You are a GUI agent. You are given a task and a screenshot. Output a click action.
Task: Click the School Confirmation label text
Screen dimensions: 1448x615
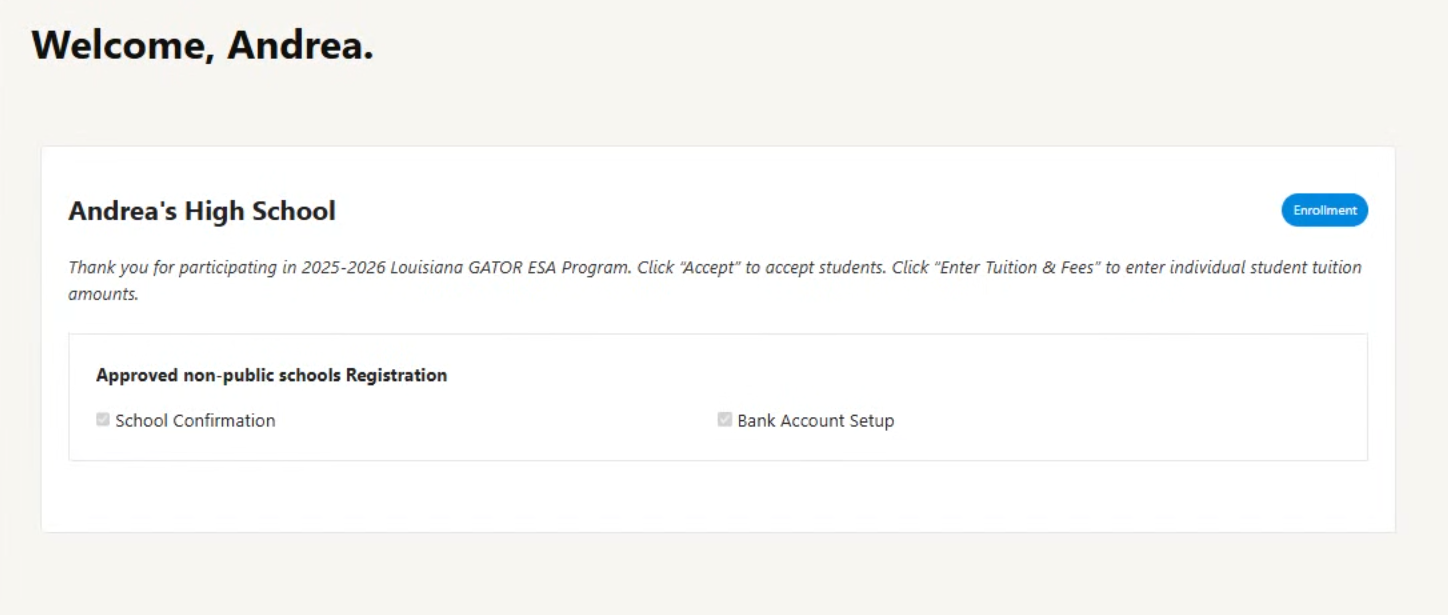[x=195, y=421]
